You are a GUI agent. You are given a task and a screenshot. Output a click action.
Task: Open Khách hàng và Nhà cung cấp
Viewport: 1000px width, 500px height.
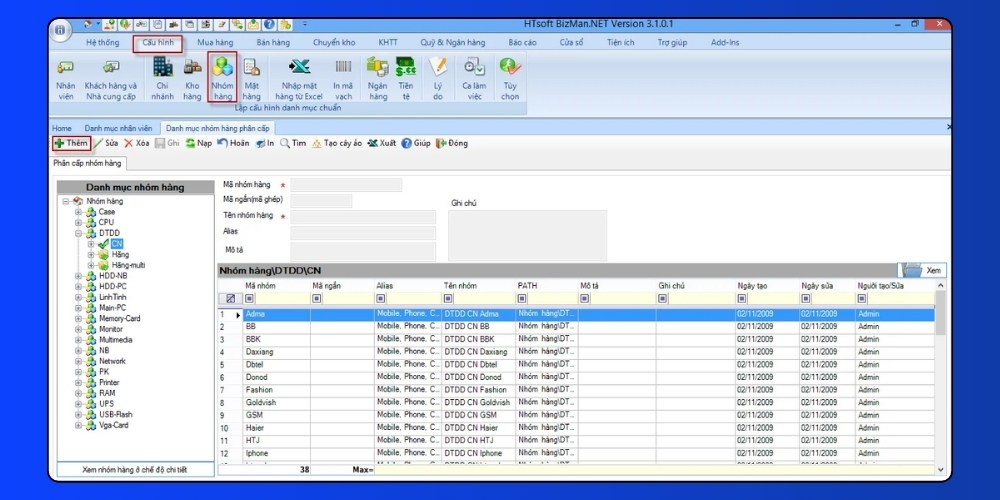111,78
